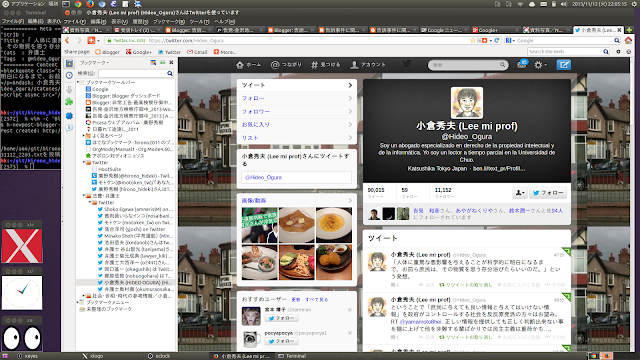Close the bookmarks sidebar with X
The height and width of the screenshot is (360, 640).
(171, 62)
